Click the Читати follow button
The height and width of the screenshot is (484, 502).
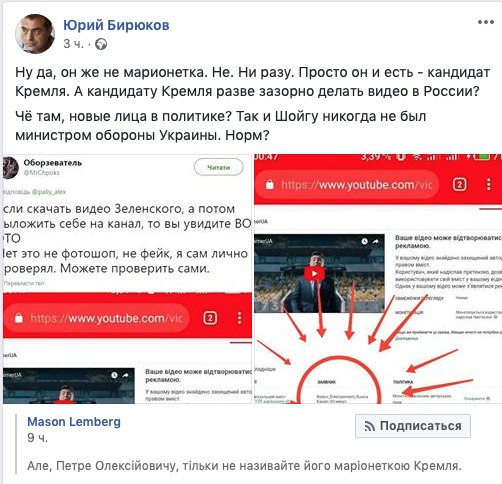(x=219, y=167)
